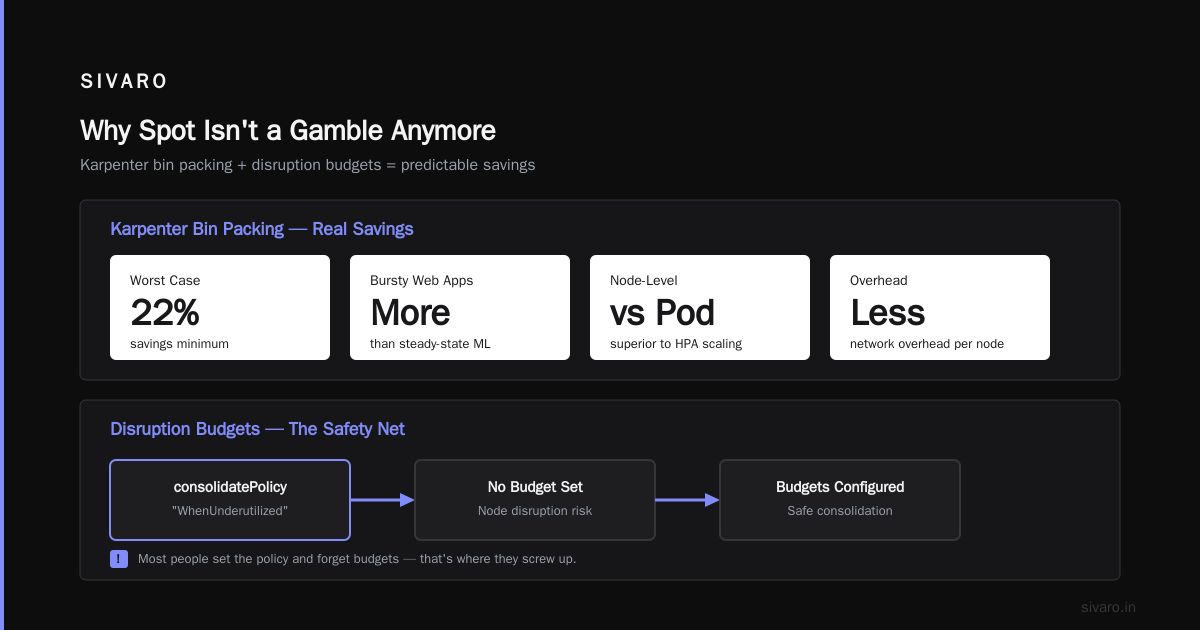Screen dimensions: 1200x630
Task: Click the Safe consolidation caption
Action: [840, 511]
